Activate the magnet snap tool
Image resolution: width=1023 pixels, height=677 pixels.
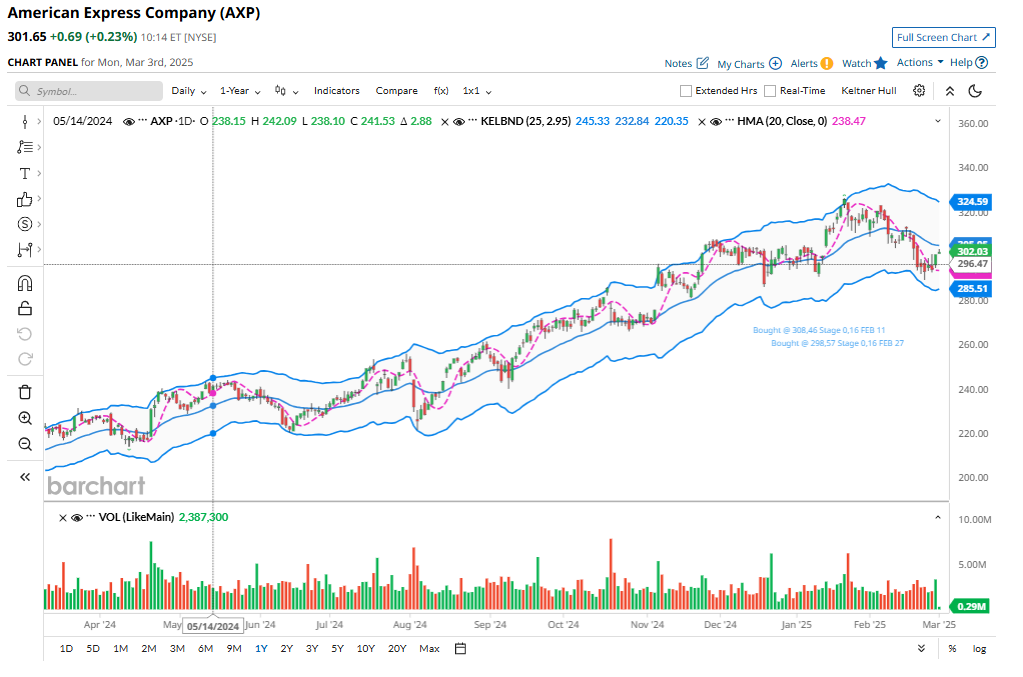(x=25, y=283)
